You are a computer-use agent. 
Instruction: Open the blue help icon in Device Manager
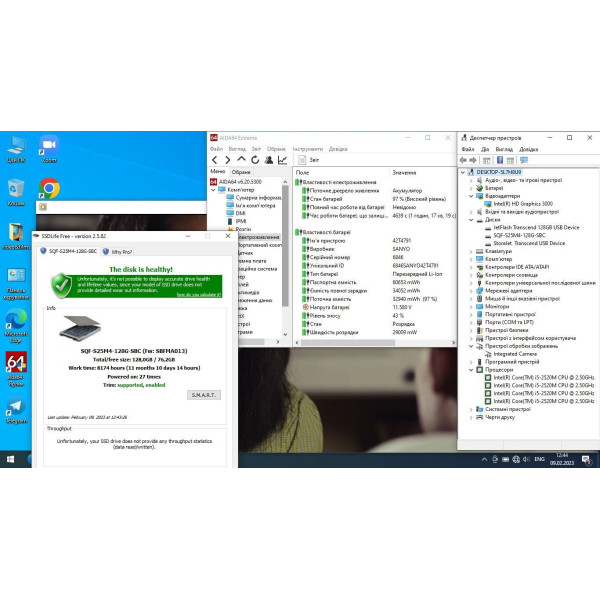tap(500, 160)
